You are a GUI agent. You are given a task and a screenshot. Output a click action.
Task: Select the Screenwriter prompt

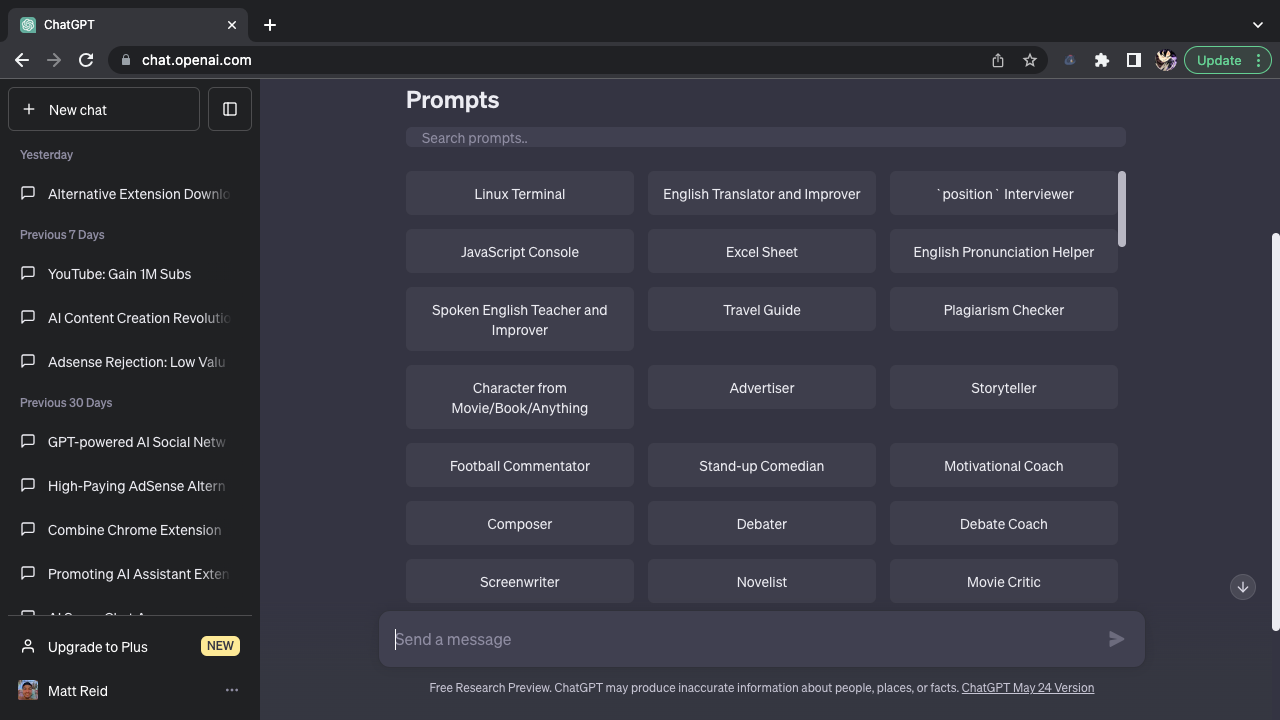click(x=520, y=581)
